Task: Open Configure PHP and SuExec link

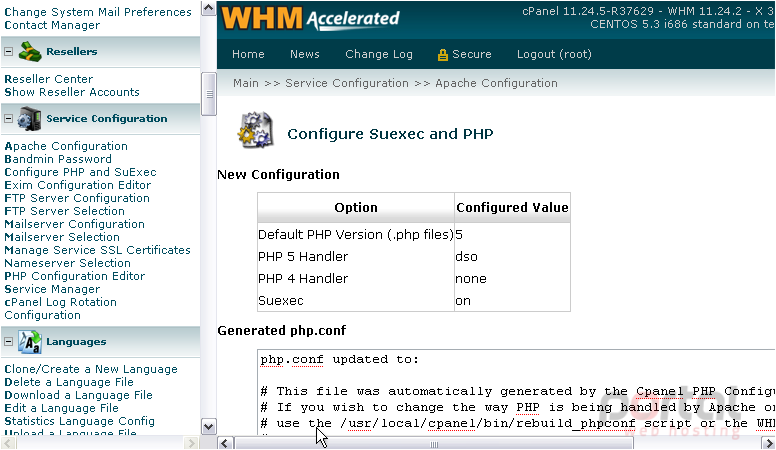Action: (81, 172)
